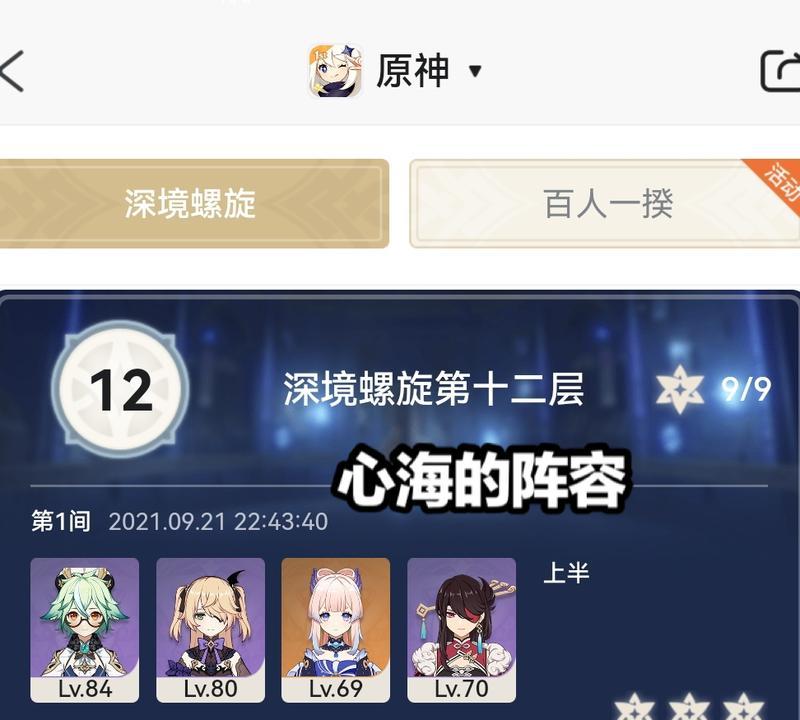The height and width of the screenshot is (720, 800).
Task: Tap the floor 12 circular badge
Action: (120, 390)
